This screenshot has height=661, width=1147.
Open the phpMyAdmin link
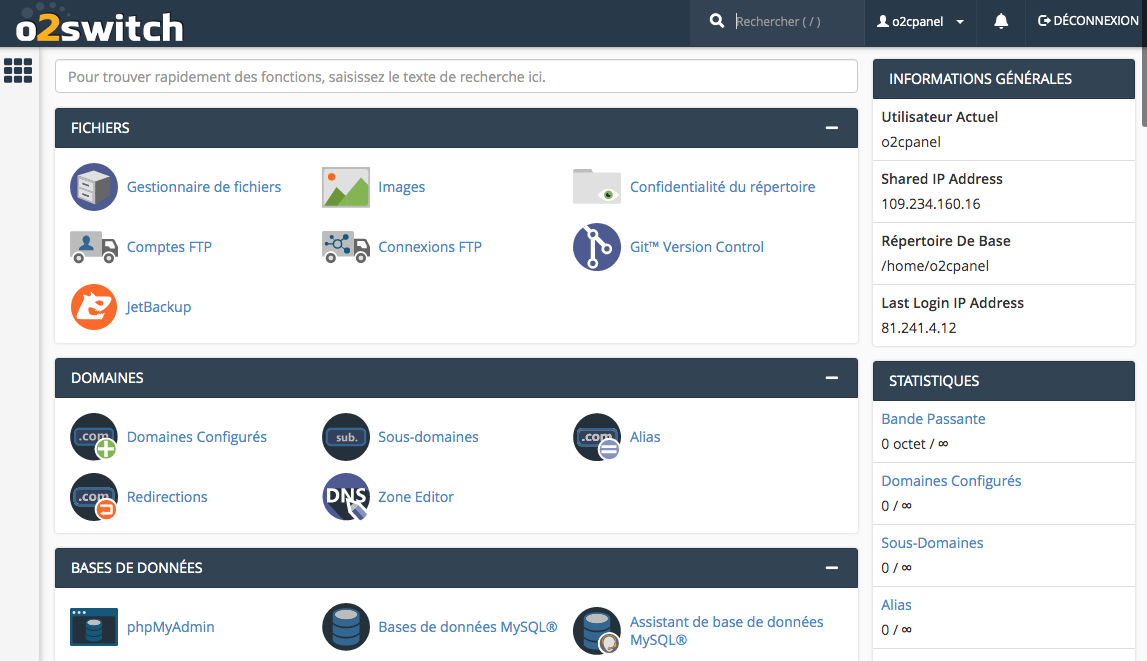[170, 627]
